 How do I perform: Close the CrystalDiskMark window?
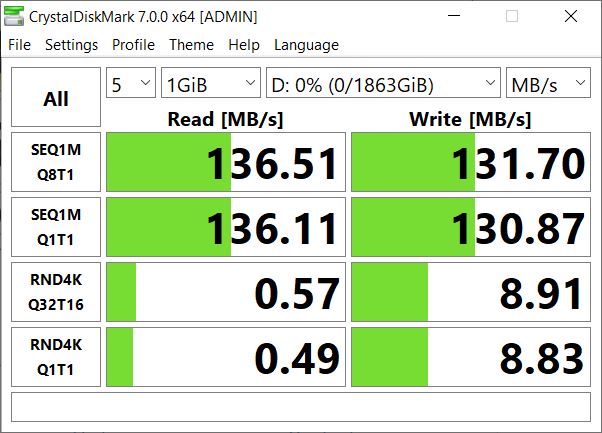pyautogui.click(x=571, y=16)
